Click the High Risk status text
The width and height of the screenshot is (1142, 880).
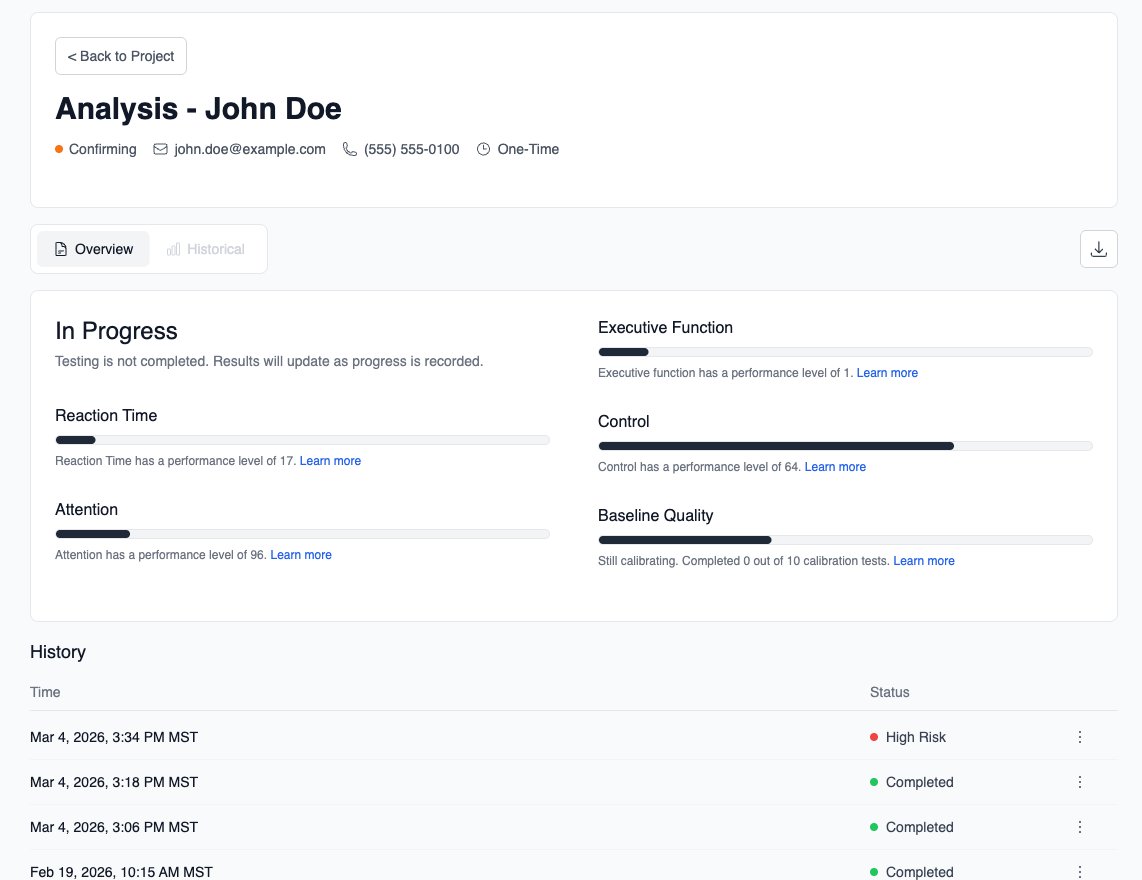click(x=915, y=737)
